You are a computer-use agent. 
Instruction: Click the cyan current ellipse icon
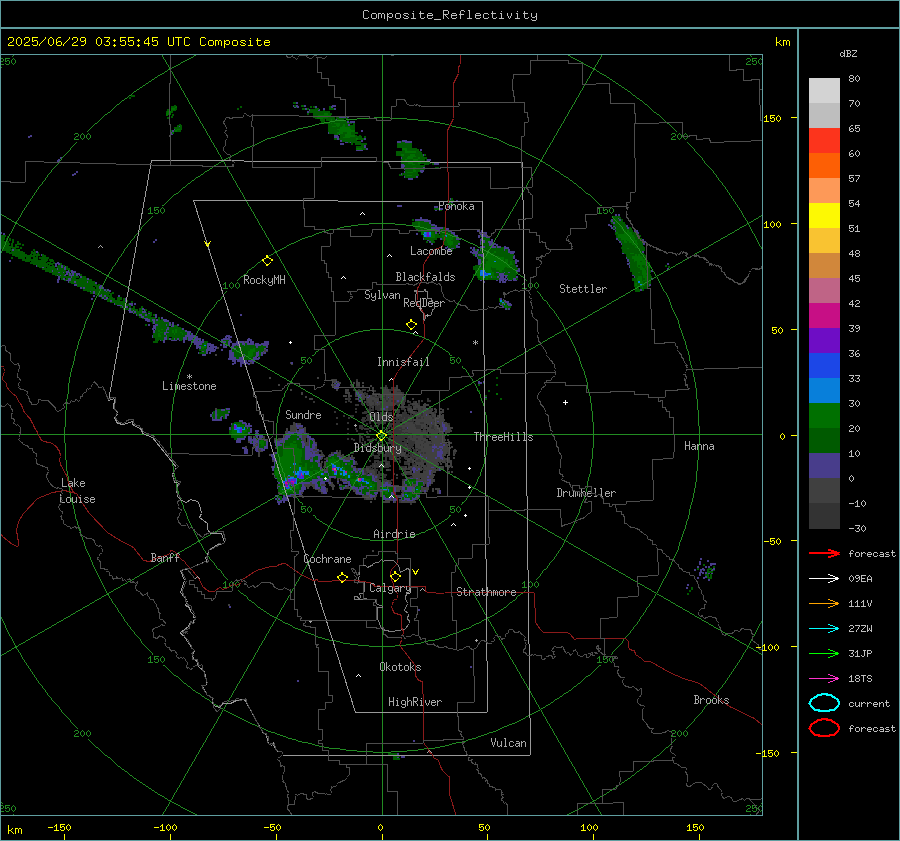824,703
